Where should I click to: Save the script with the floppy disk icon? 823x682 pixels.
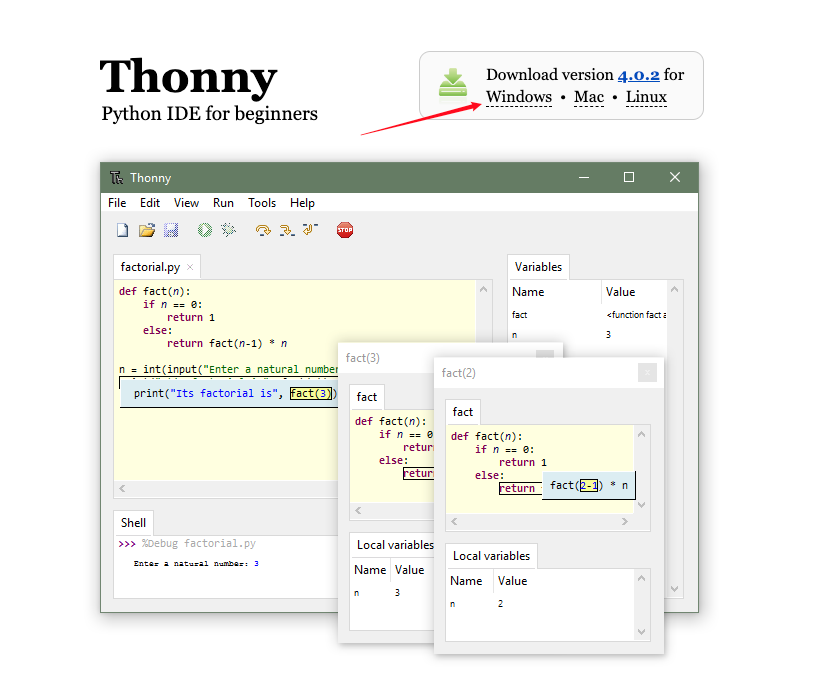click(171, 230)
